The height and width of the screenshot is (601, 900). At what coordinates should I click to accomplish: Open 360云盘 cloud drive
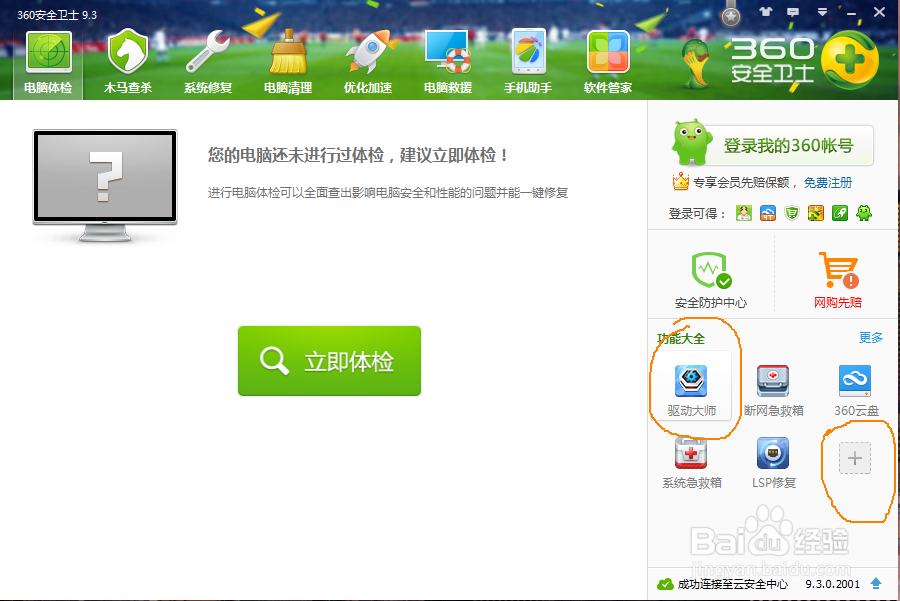click(x=856, y=390)
